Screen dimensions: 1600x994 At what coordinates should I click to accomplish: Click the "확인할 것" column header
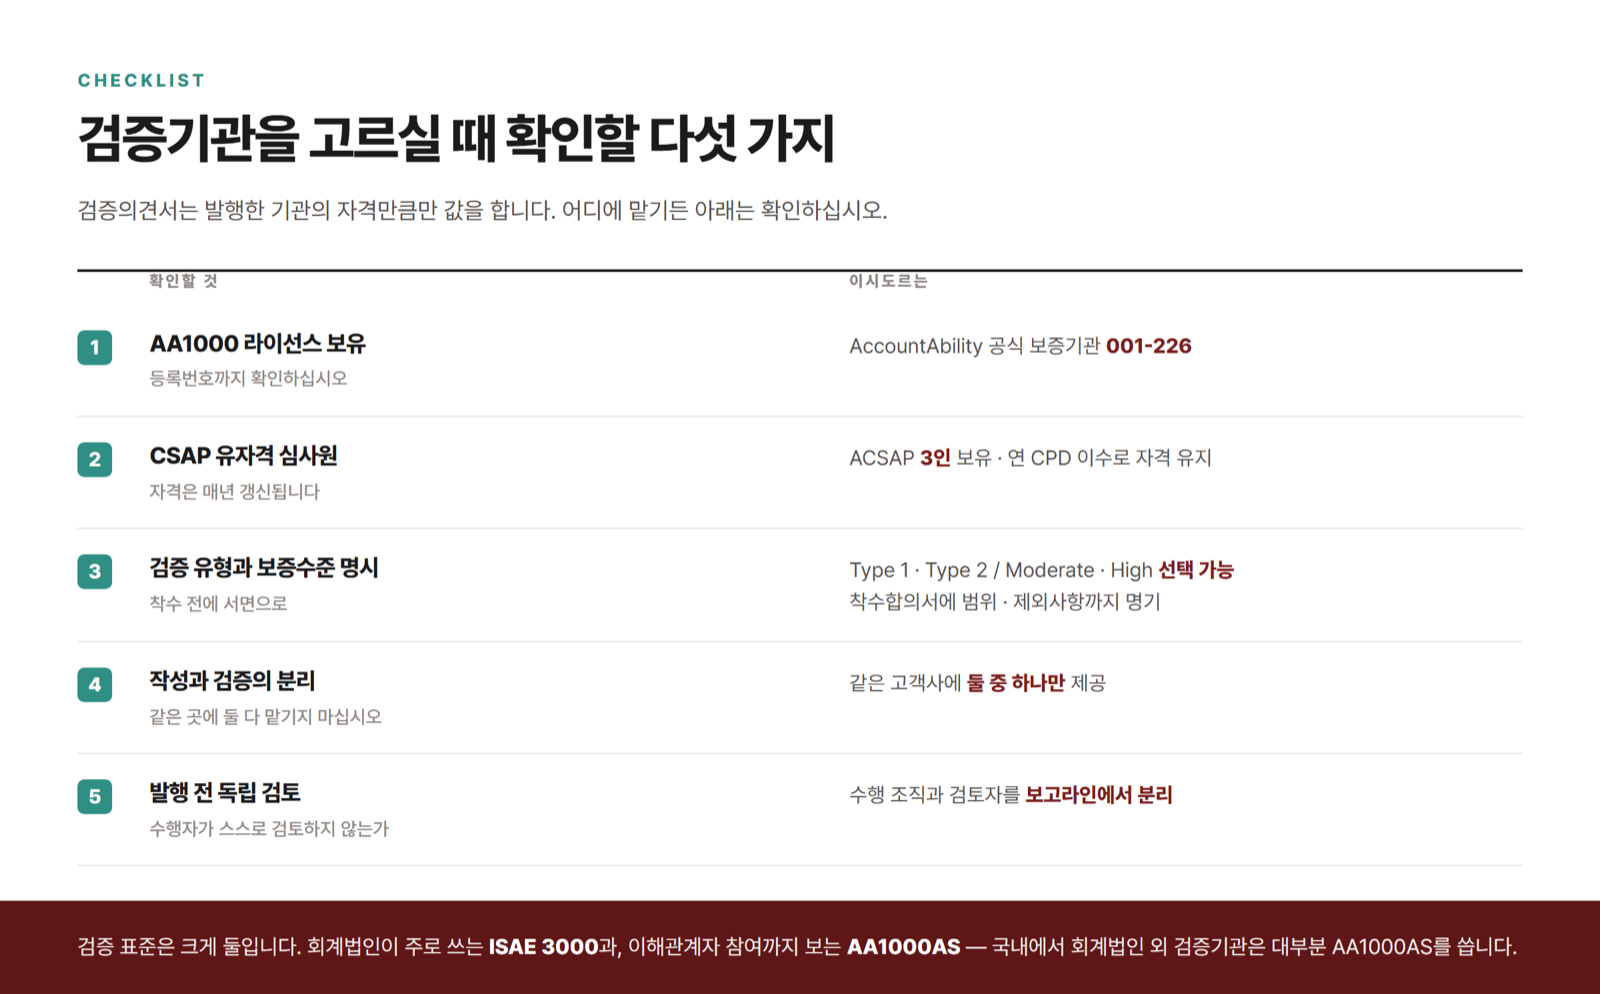click(x=183, y=281)
